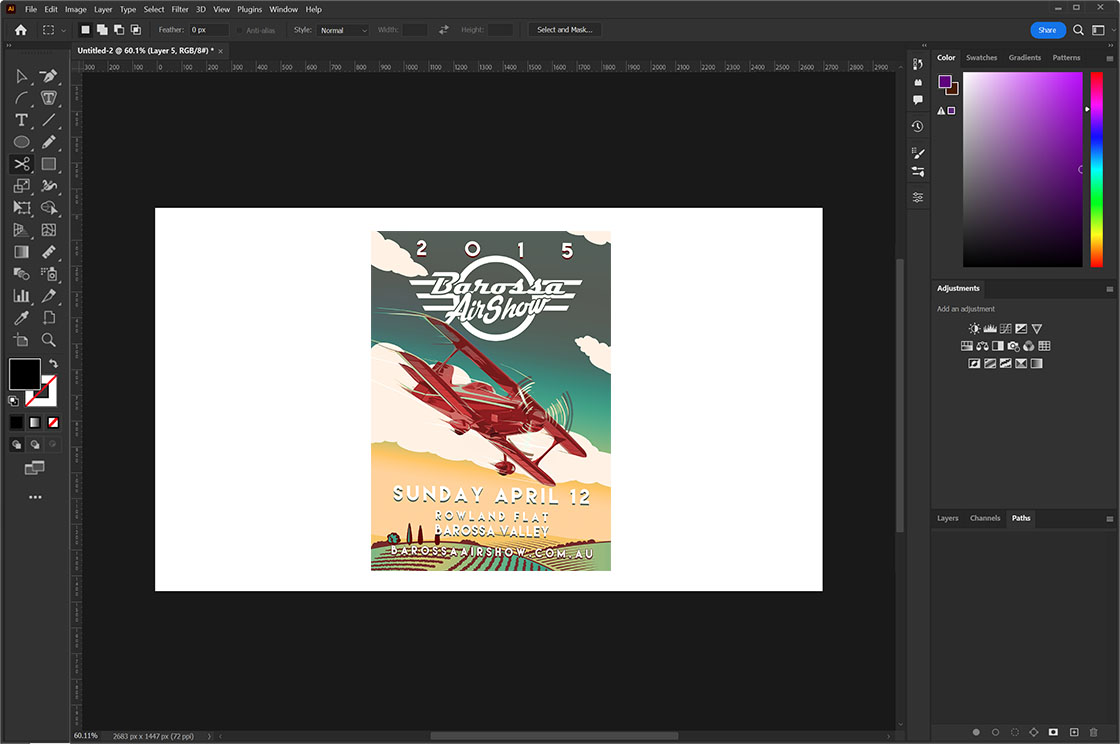Viewport: 1120px width, 744px height.
Task: Reset to default fill and stroke
Action: click(13, 401)
